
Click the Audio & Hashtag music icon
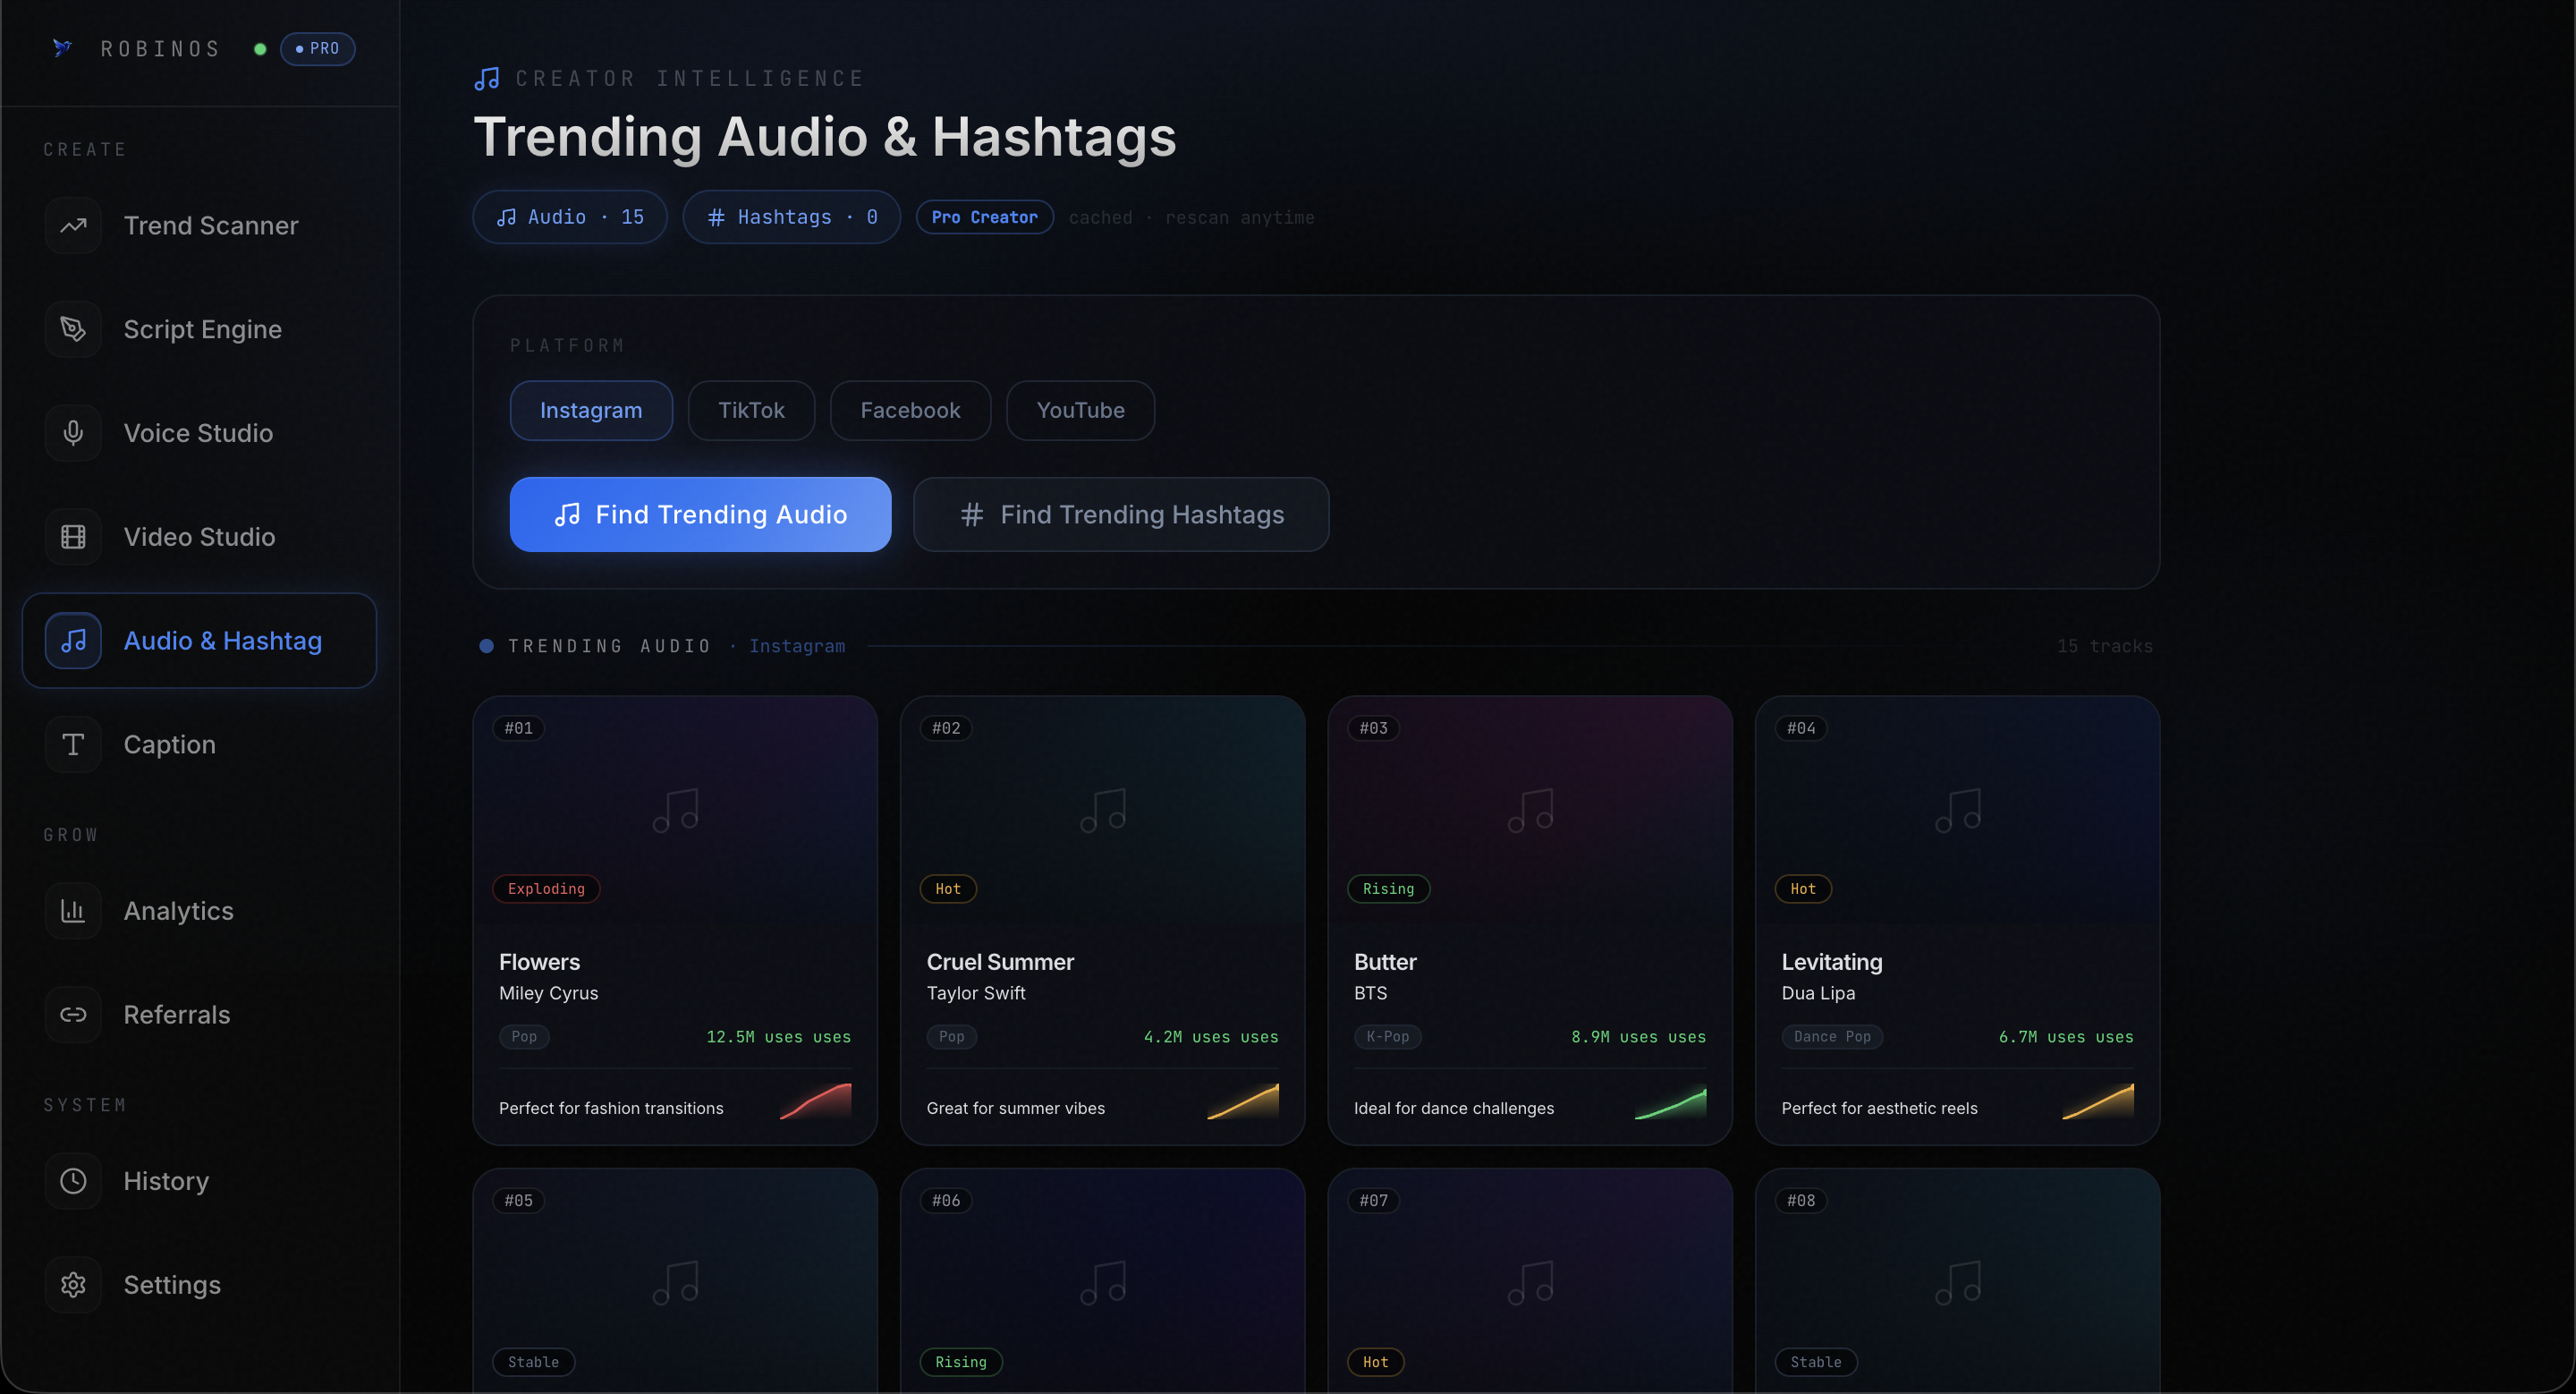click(73, 641)
